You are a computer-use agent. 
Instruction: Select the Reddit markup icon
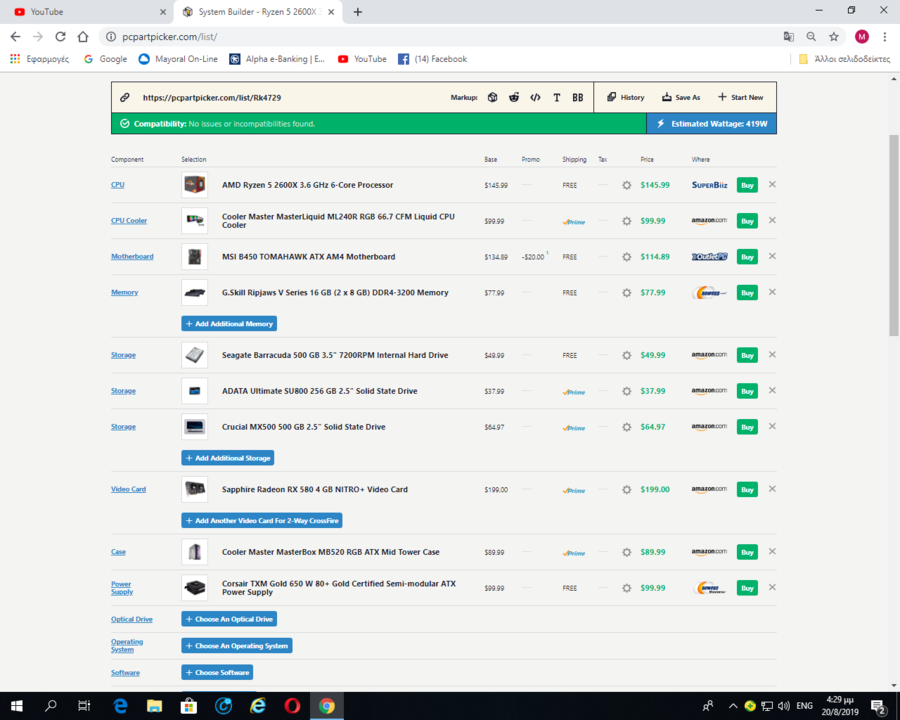[514, 98]
